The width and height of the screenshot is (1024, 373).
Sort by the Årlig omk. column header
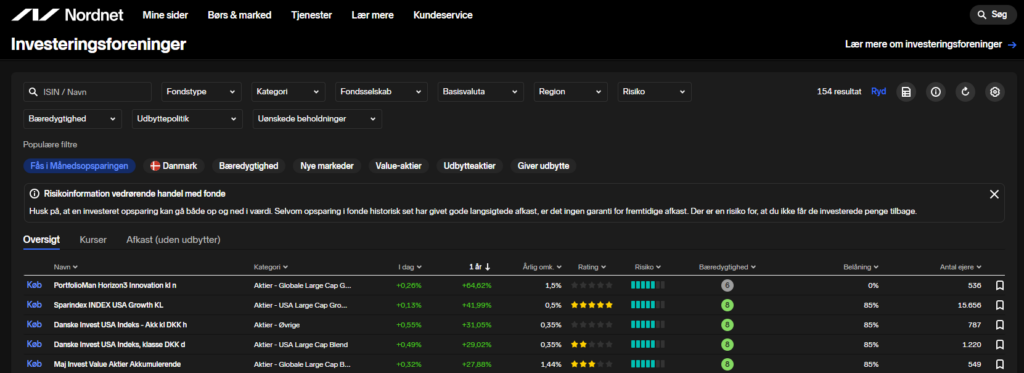[543, 267]
